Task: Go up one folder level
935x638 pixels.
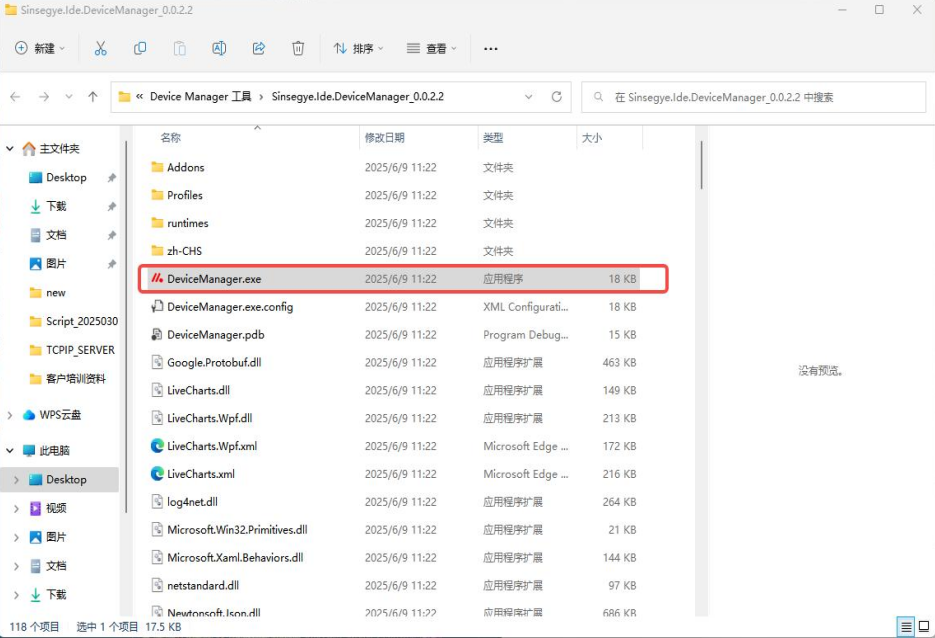Action: tap(93, 97)
